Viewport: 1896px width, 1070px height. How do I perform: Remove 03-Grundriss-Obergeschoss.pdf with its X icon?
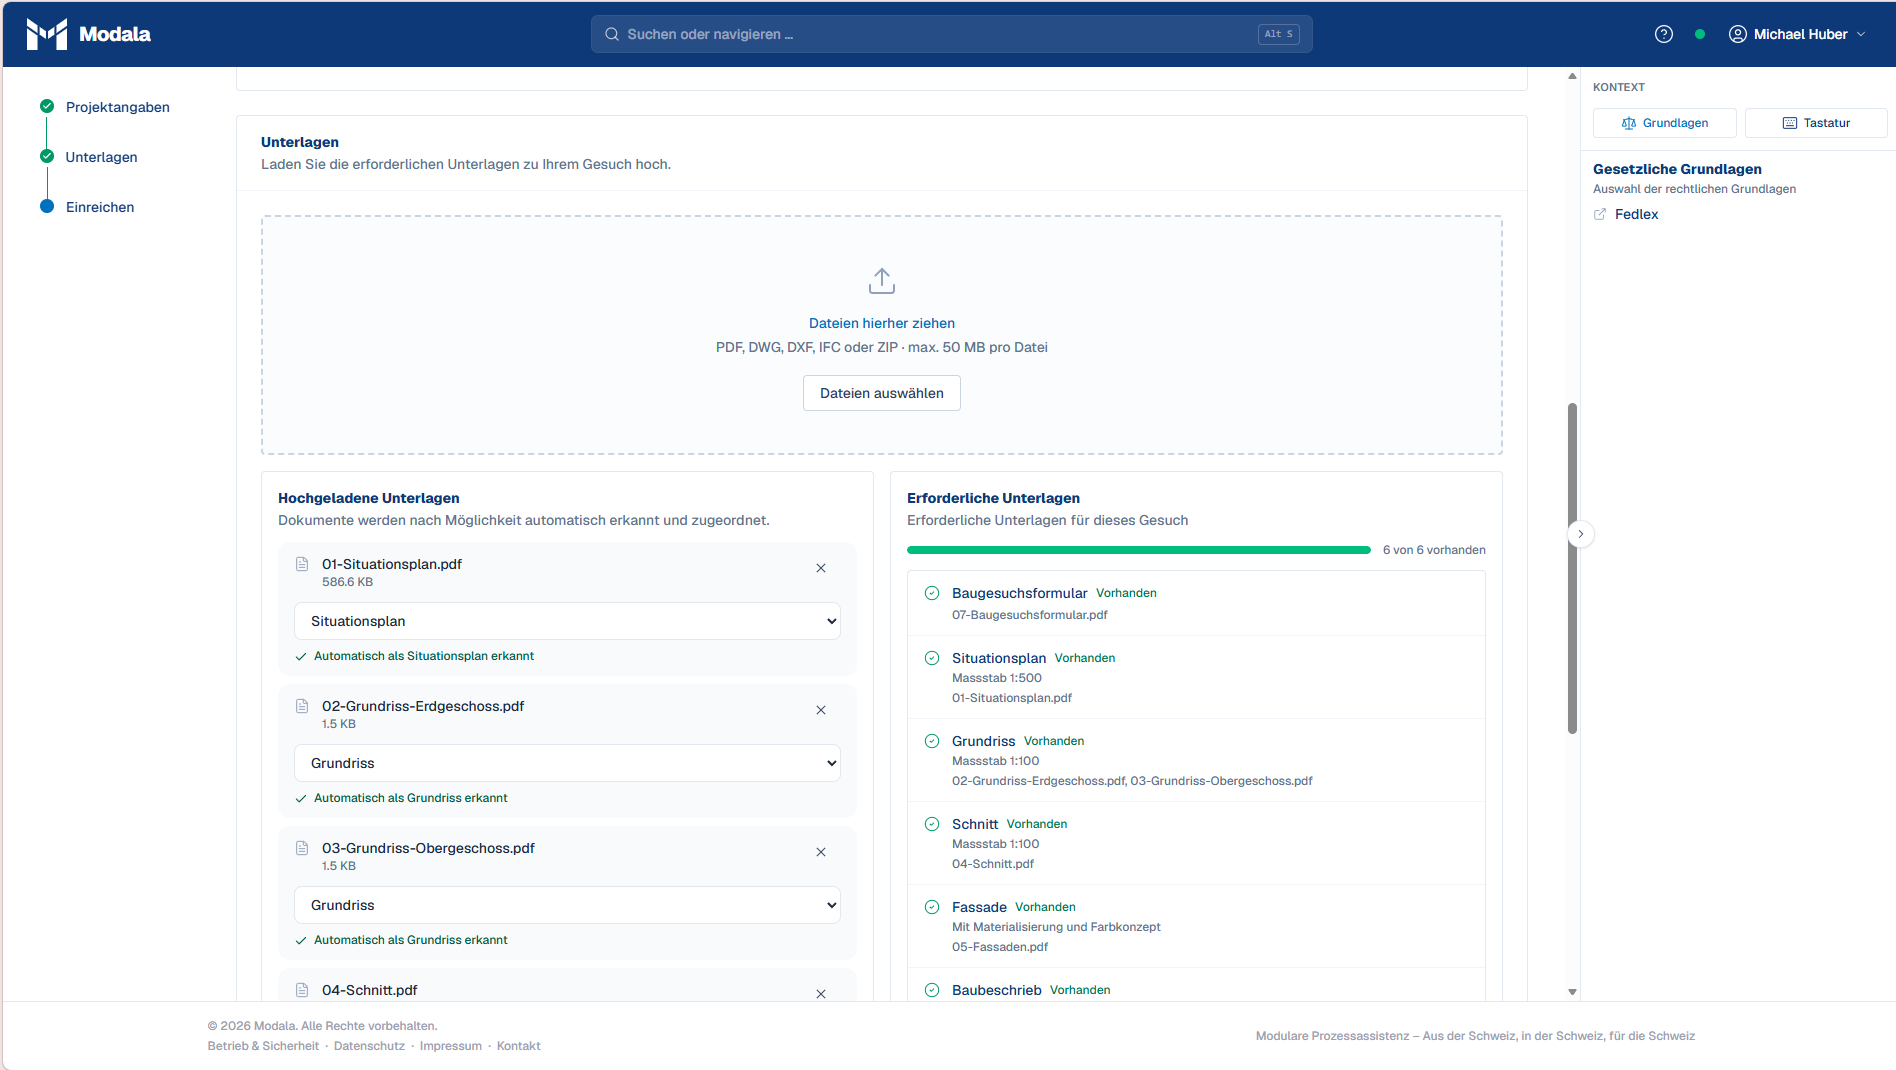821,852
